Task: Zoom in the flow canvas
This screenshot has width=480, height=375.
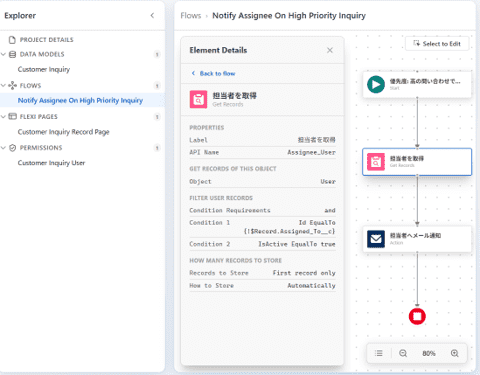Action: pos(455,353)
